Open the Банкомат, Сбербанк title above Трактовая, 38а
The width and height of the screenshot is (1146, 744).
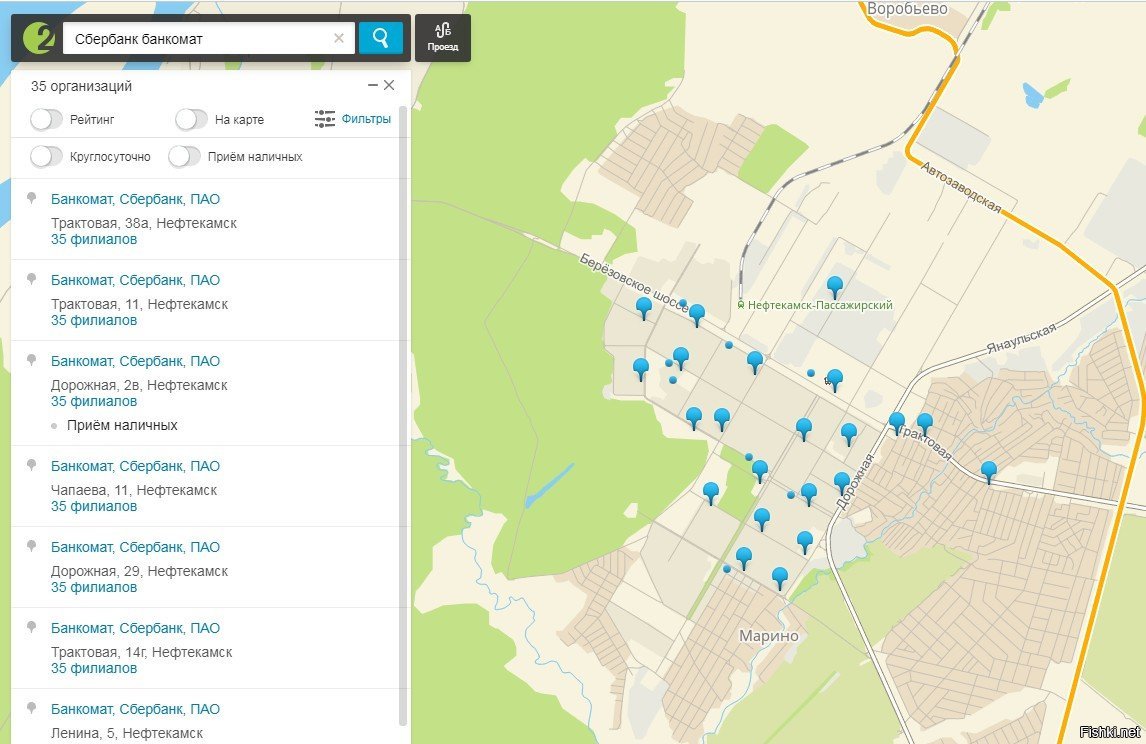coord(135,200)
